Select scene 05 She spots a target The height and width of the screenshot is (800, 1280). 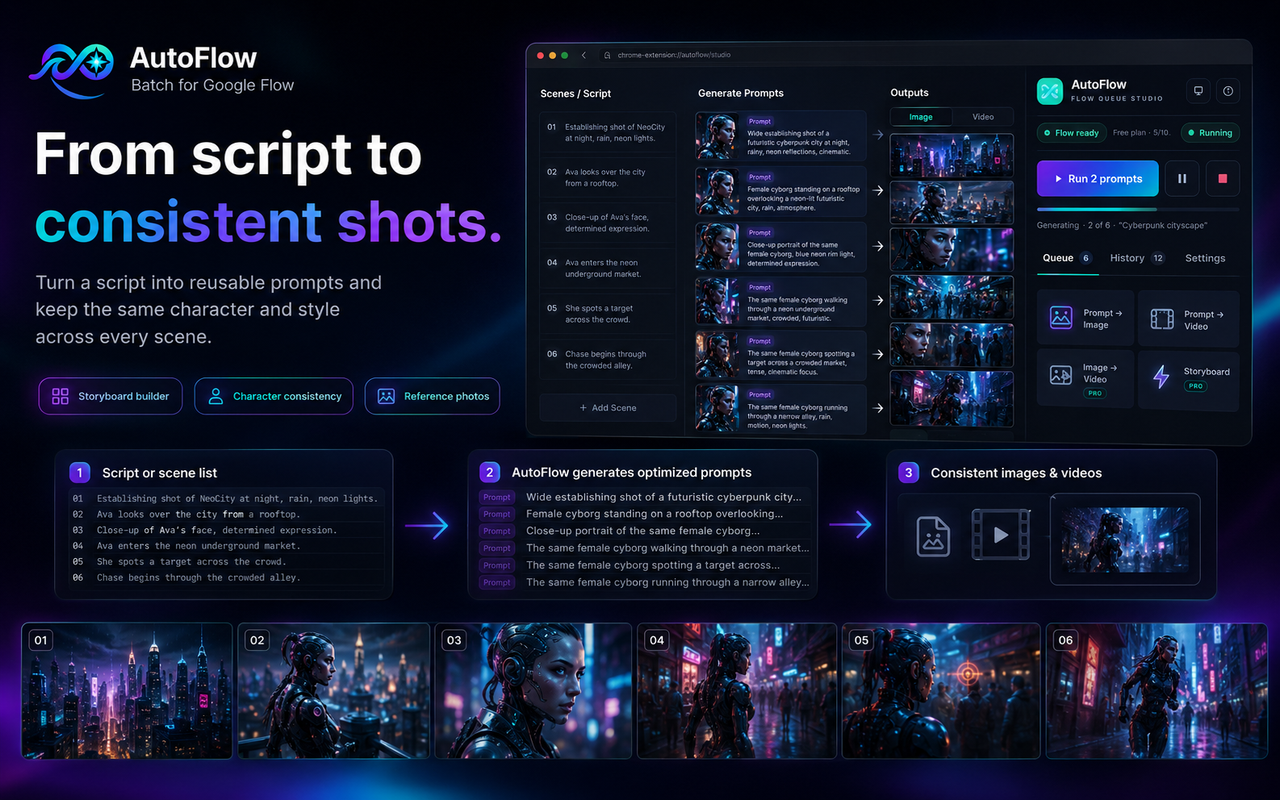608,314
